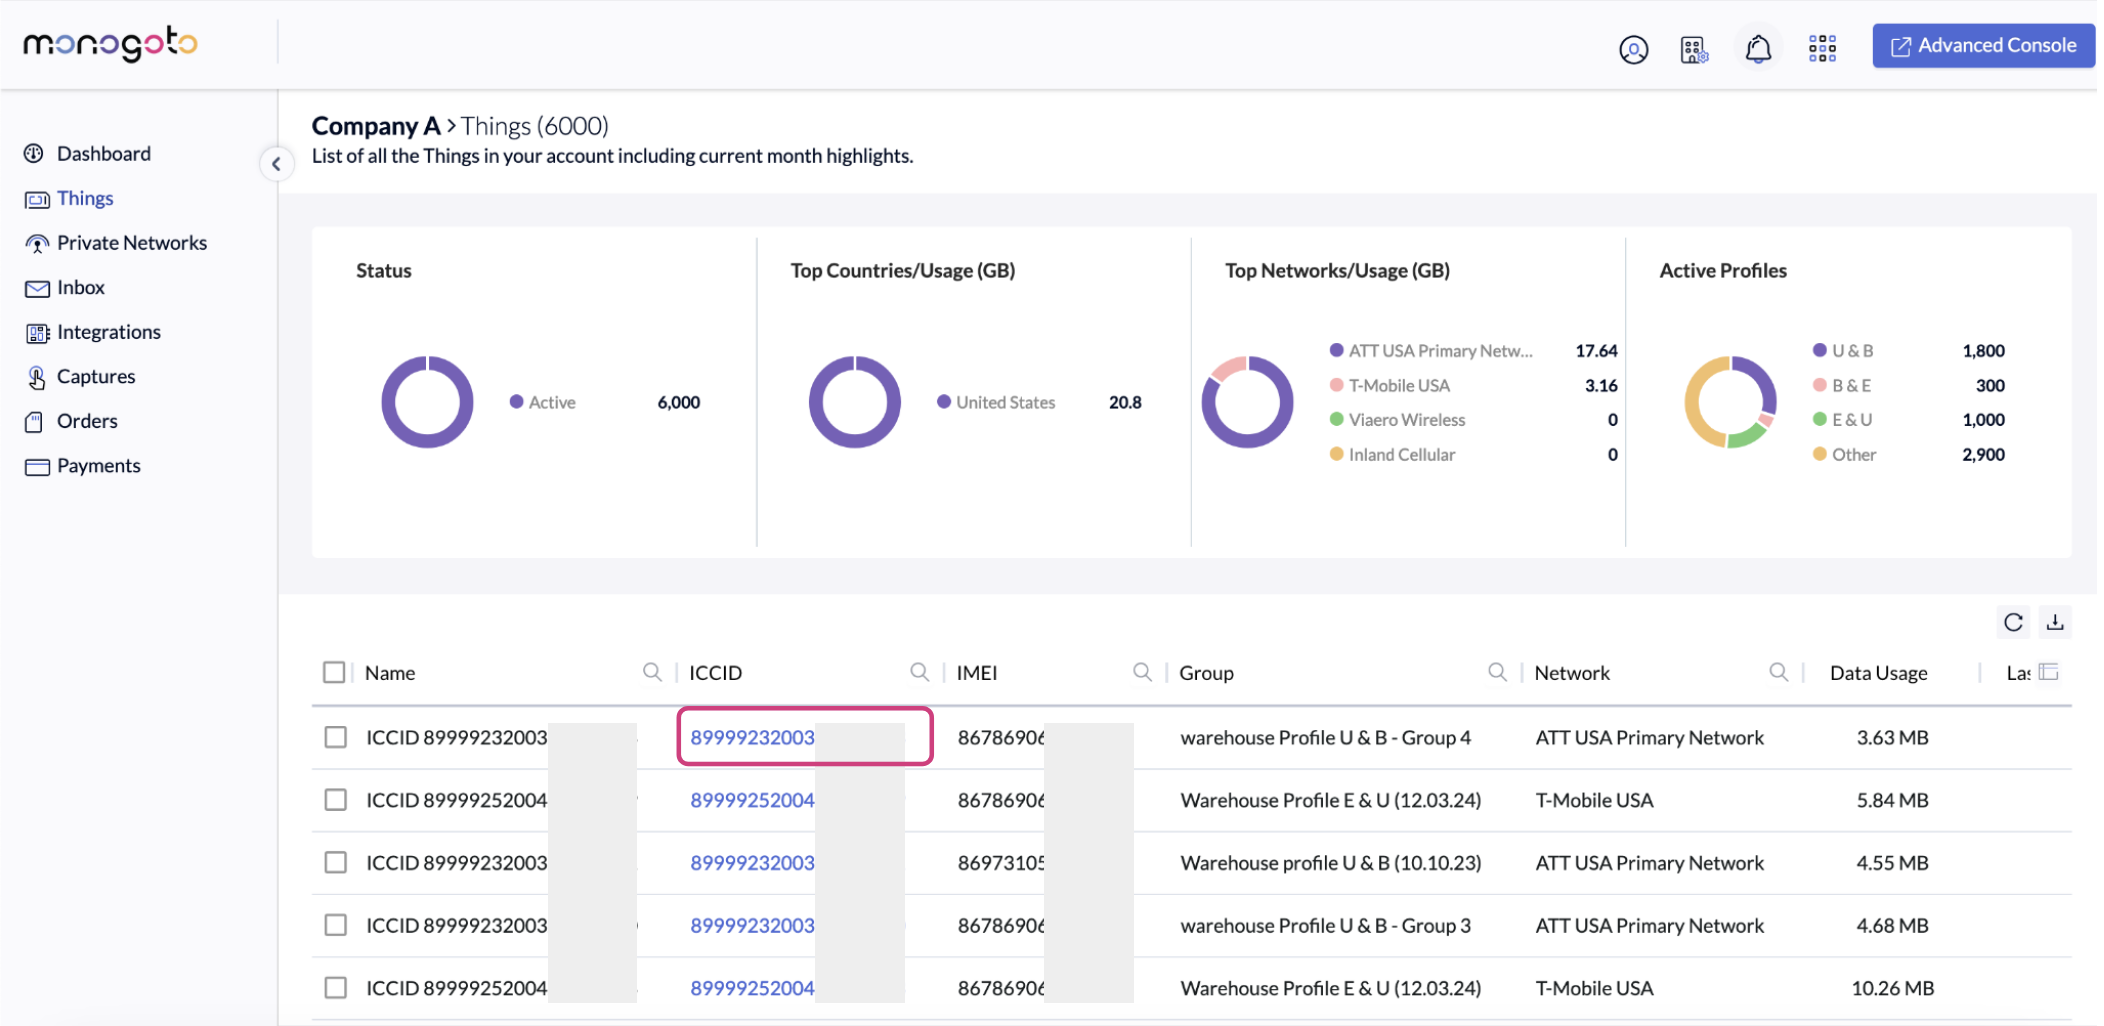Toggle the select-all checkbox in table header

(334, 672)
